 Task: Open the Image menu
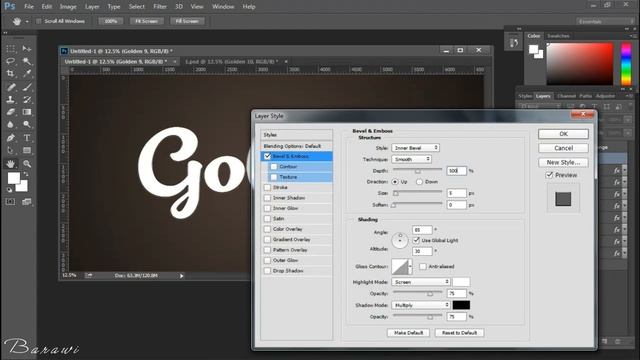pyautogui.click(x=68, y=7)
